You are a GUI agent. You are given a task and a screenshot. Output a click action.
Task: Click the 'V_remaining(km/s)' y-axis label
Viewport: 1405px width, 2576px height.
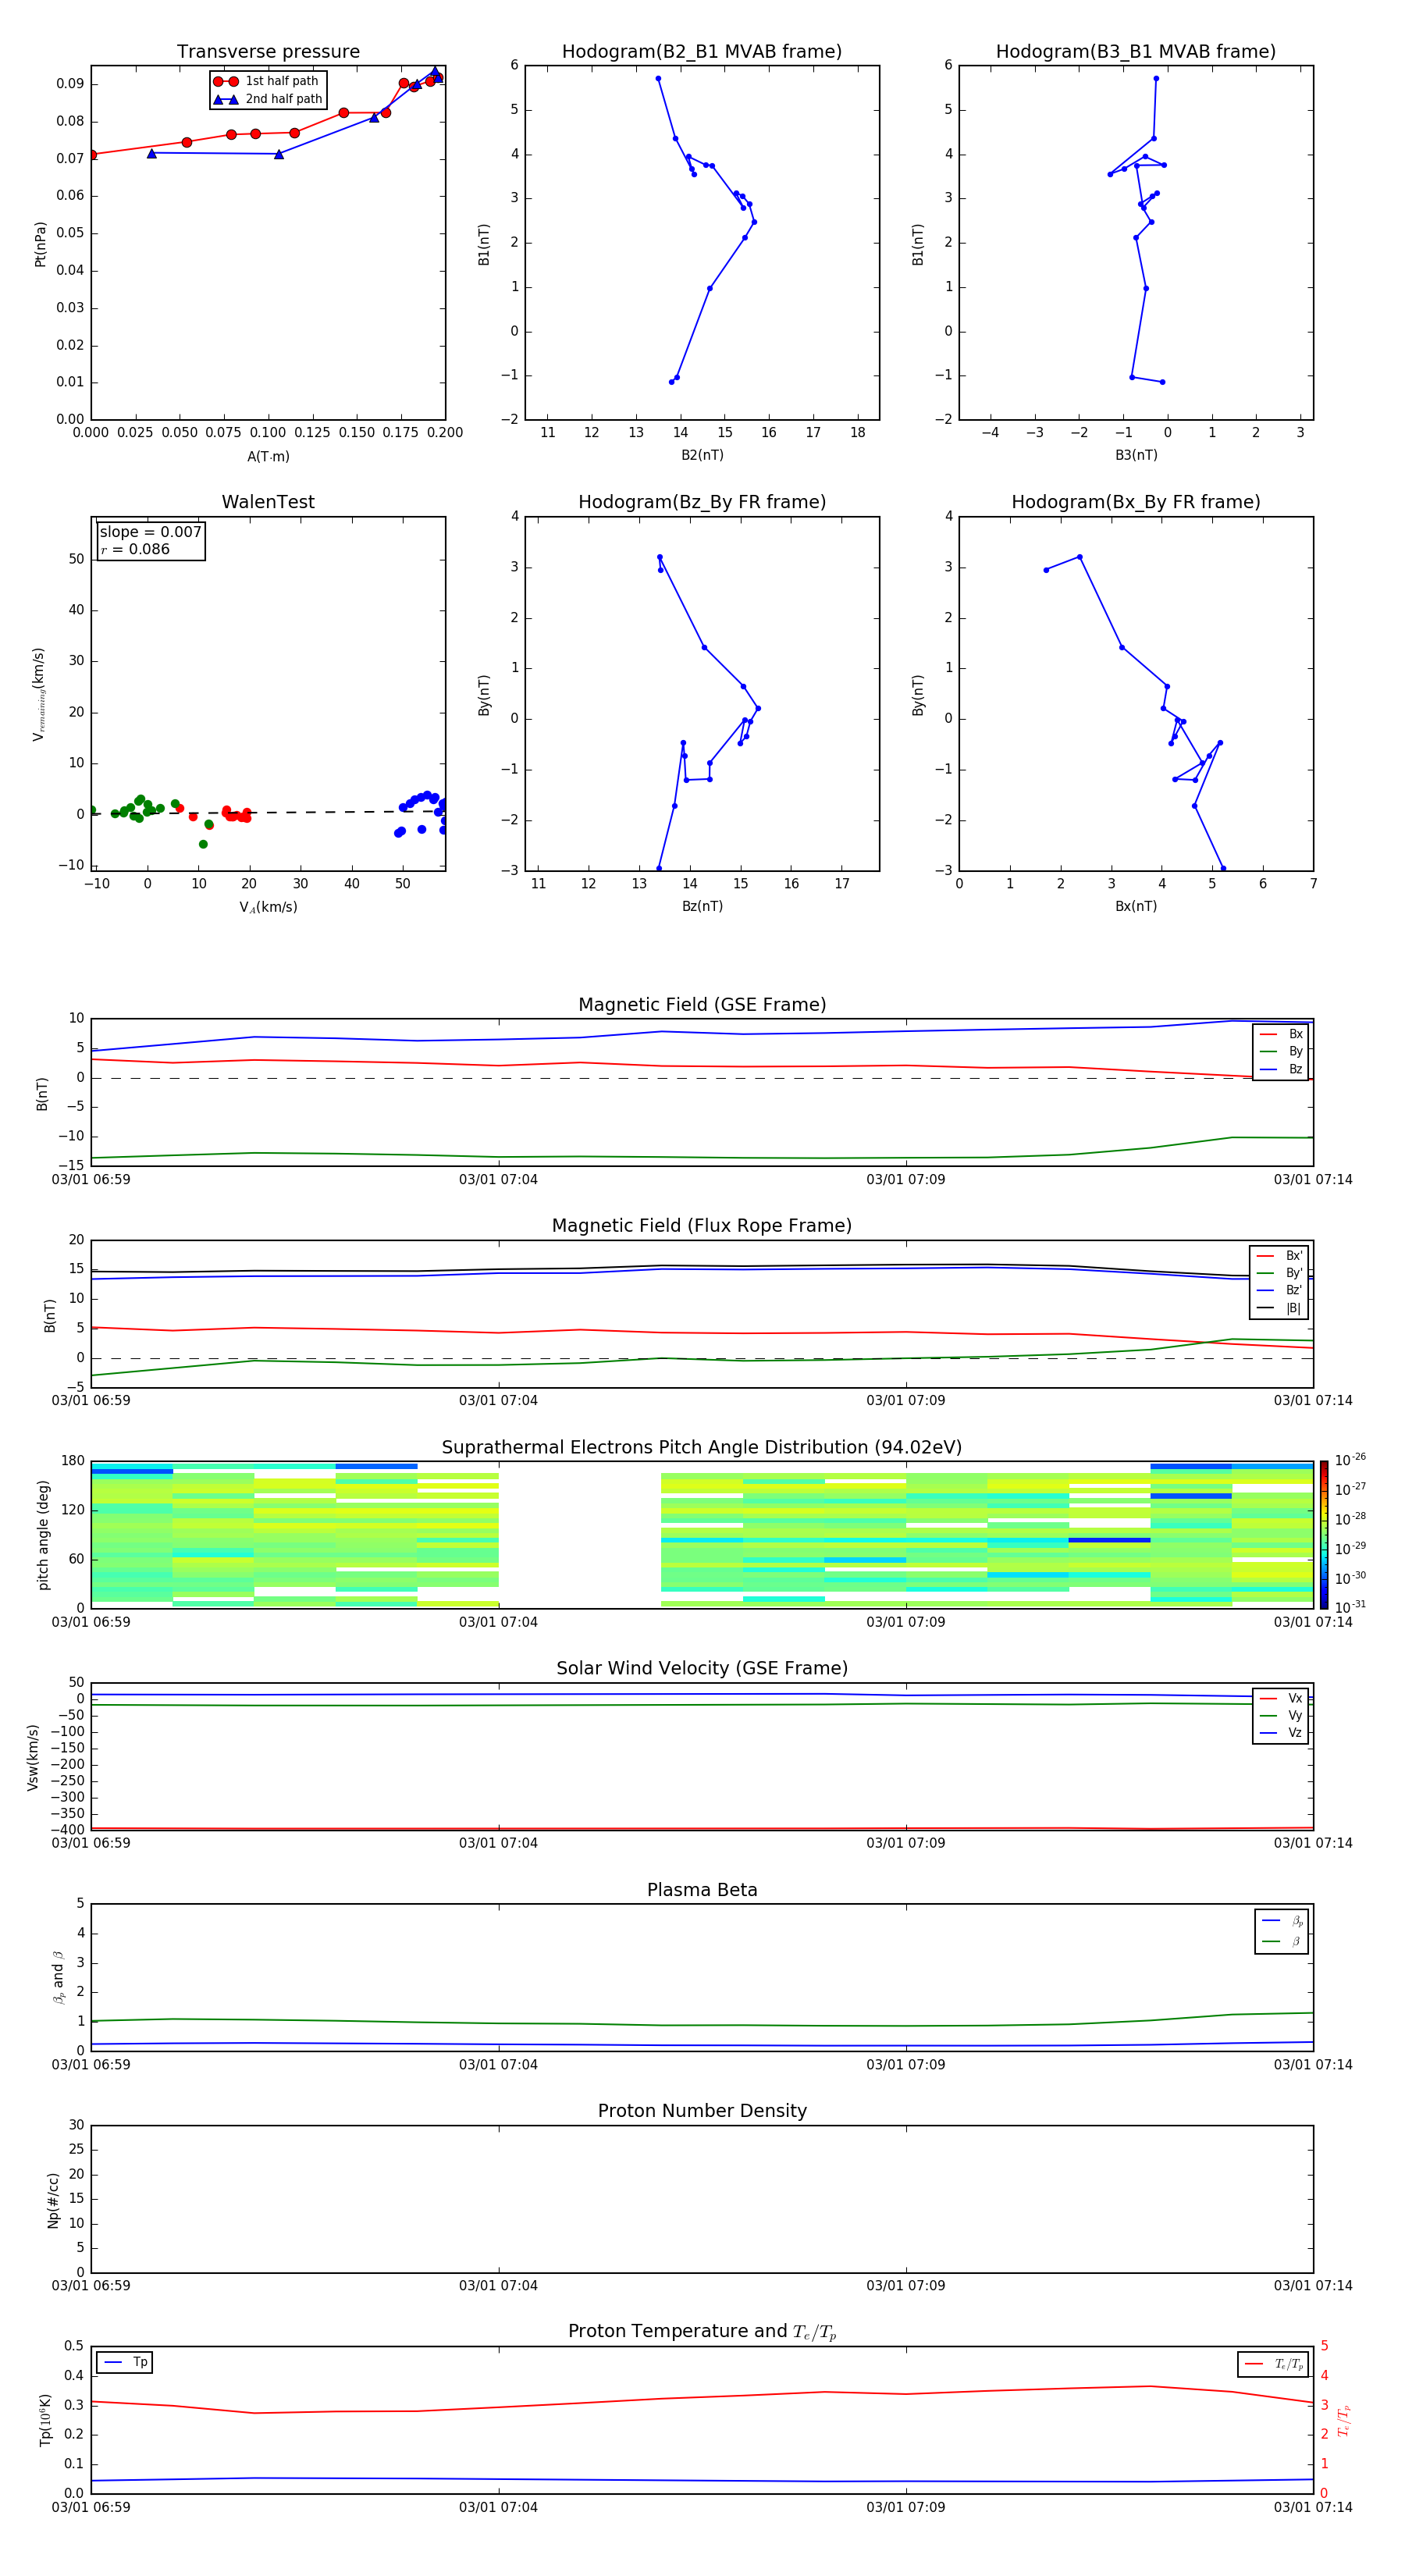(x=39, y=694)
